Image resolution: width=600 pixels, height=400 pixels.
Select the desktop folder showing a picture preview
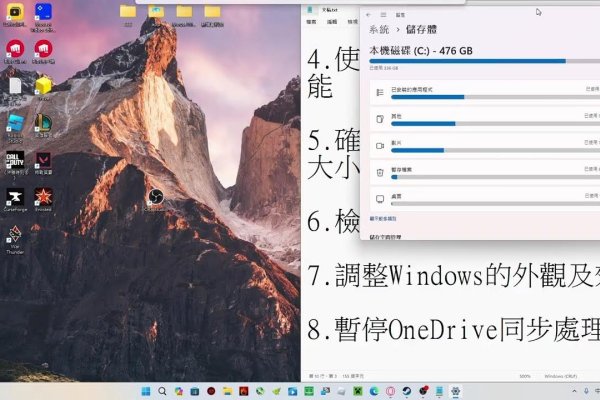pos(156,13)
